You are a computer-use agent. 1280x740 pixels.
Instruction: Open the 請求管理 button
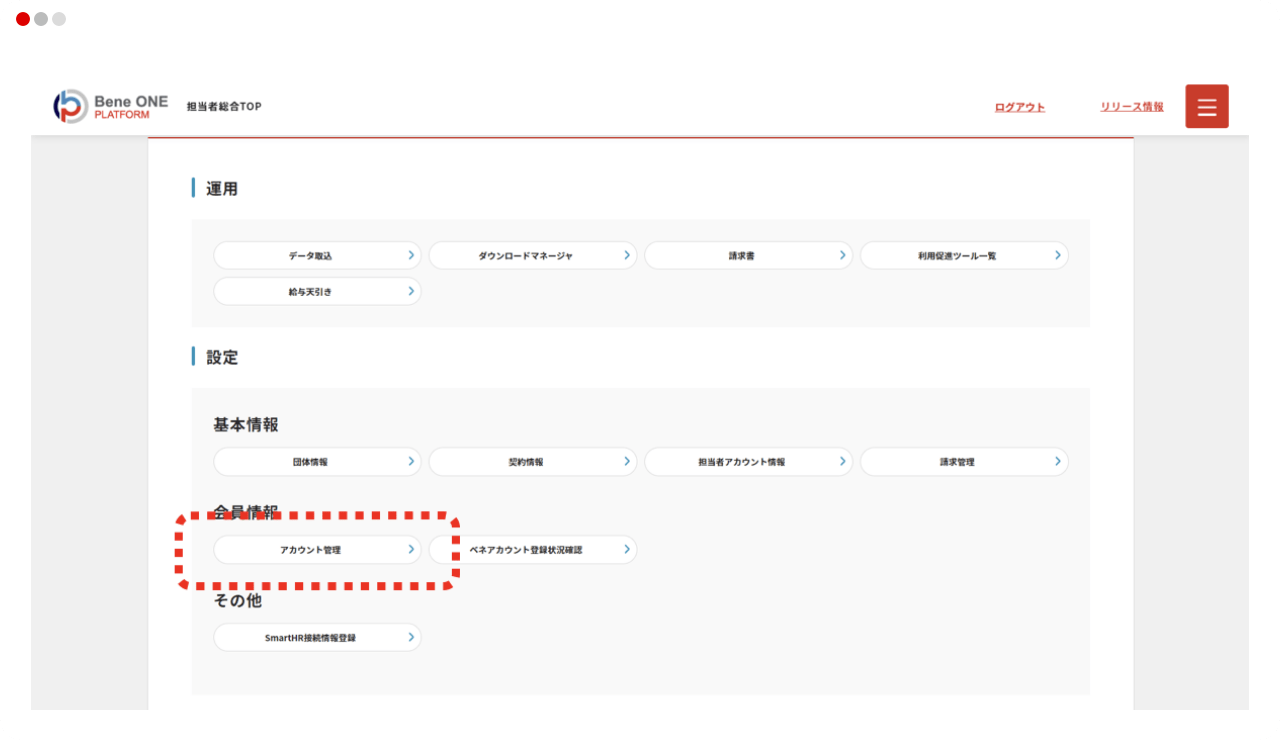964,462
